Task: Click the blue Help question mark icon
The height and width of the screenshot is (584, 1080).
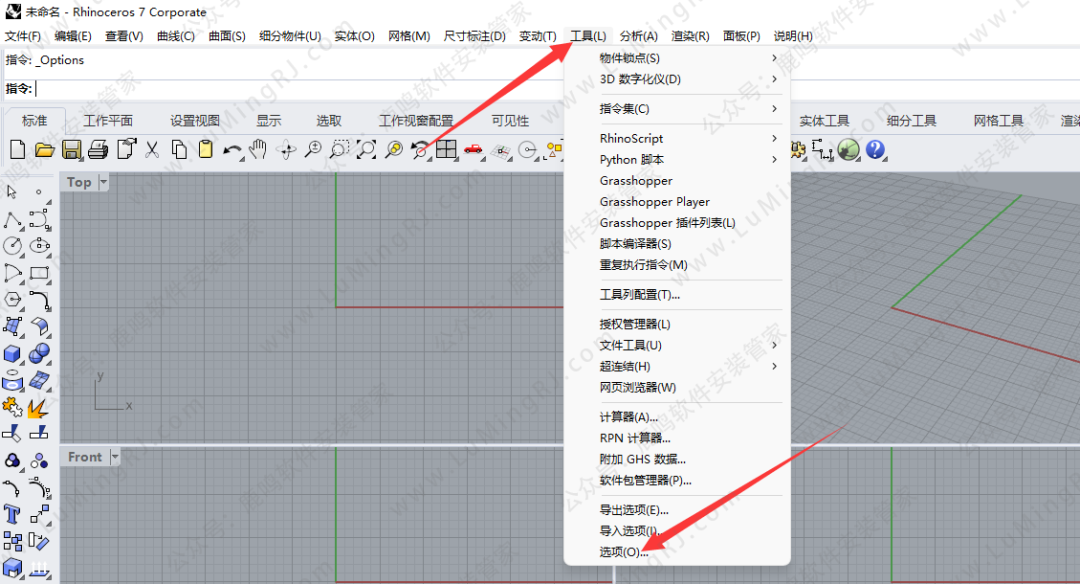Action: [x=876, y=150]
